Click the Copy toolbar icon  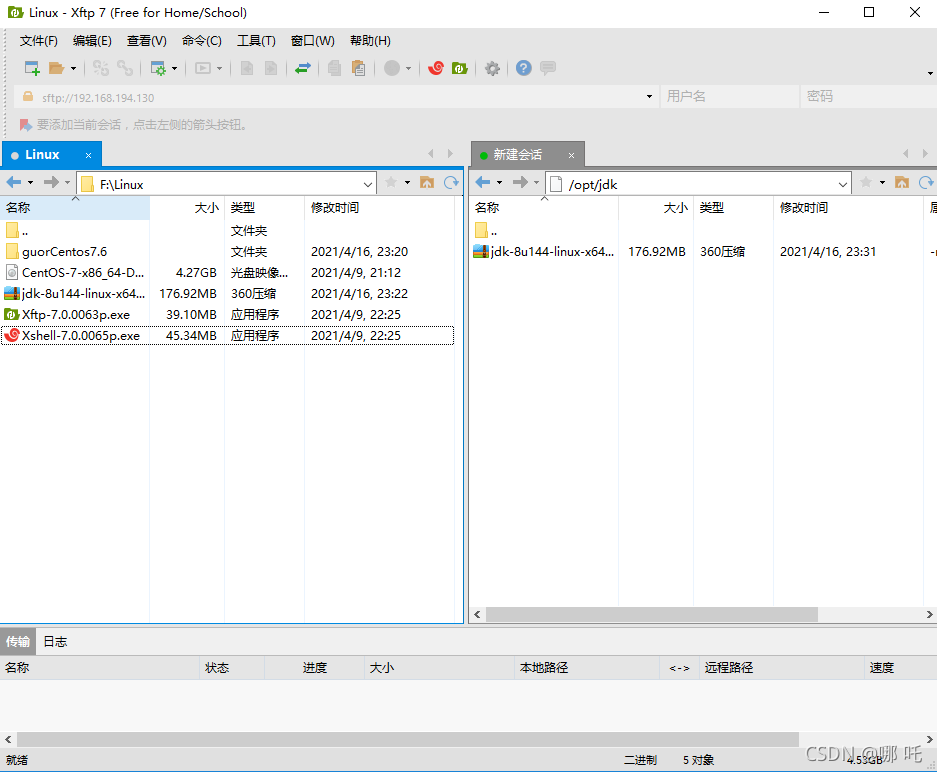[x=334, y=68]
